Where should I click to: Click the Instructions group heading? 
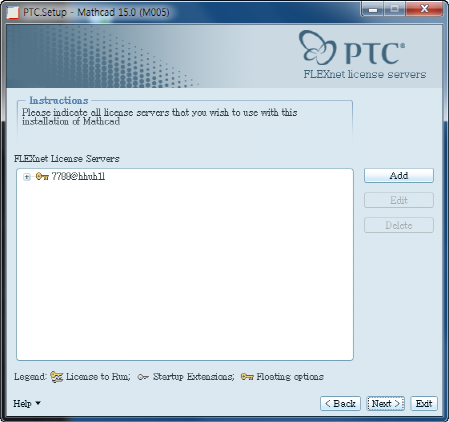point(59,100)
